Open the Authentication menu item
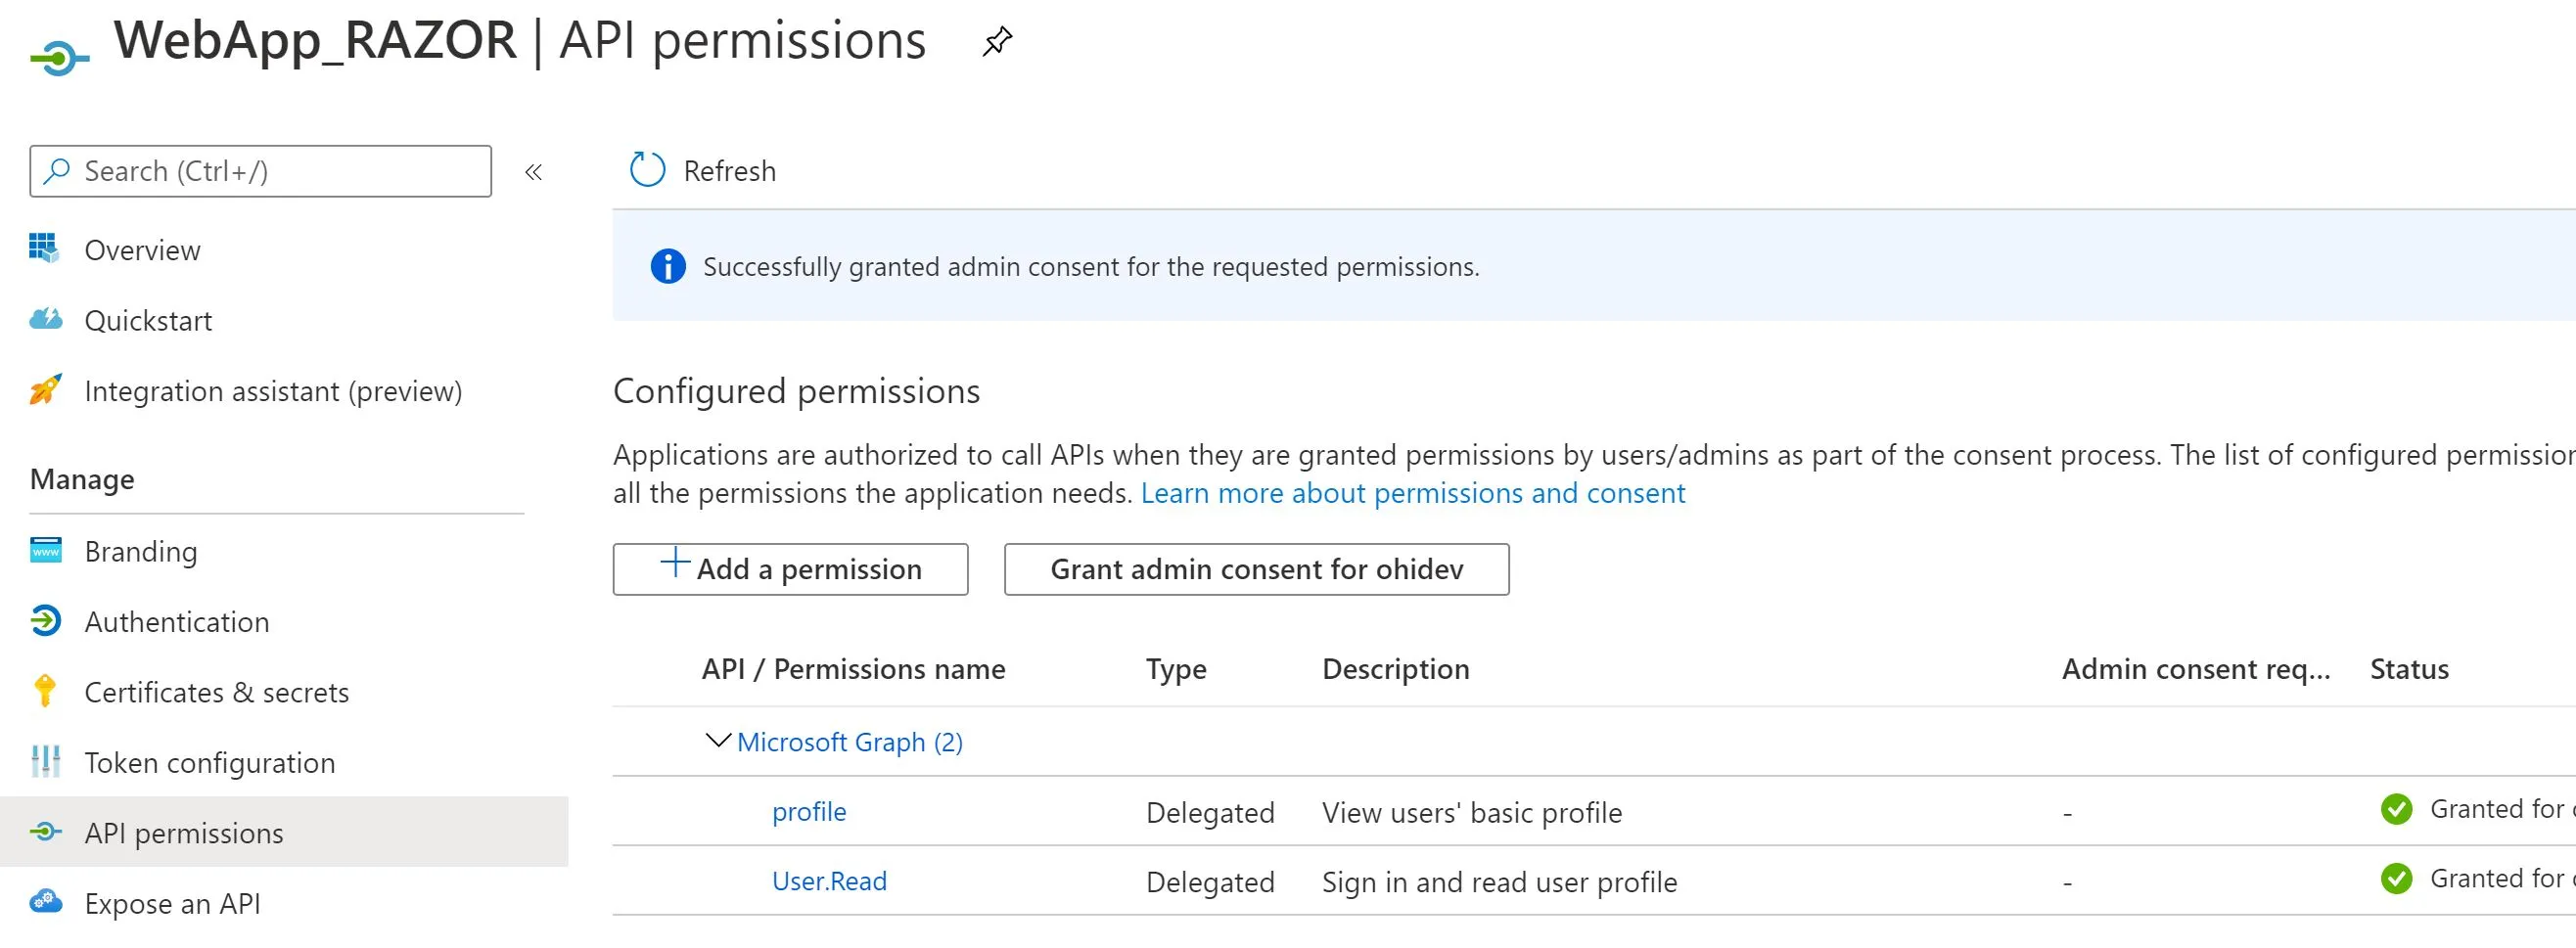The width and height of the screenshot is (2576, 948). point(177,622)
